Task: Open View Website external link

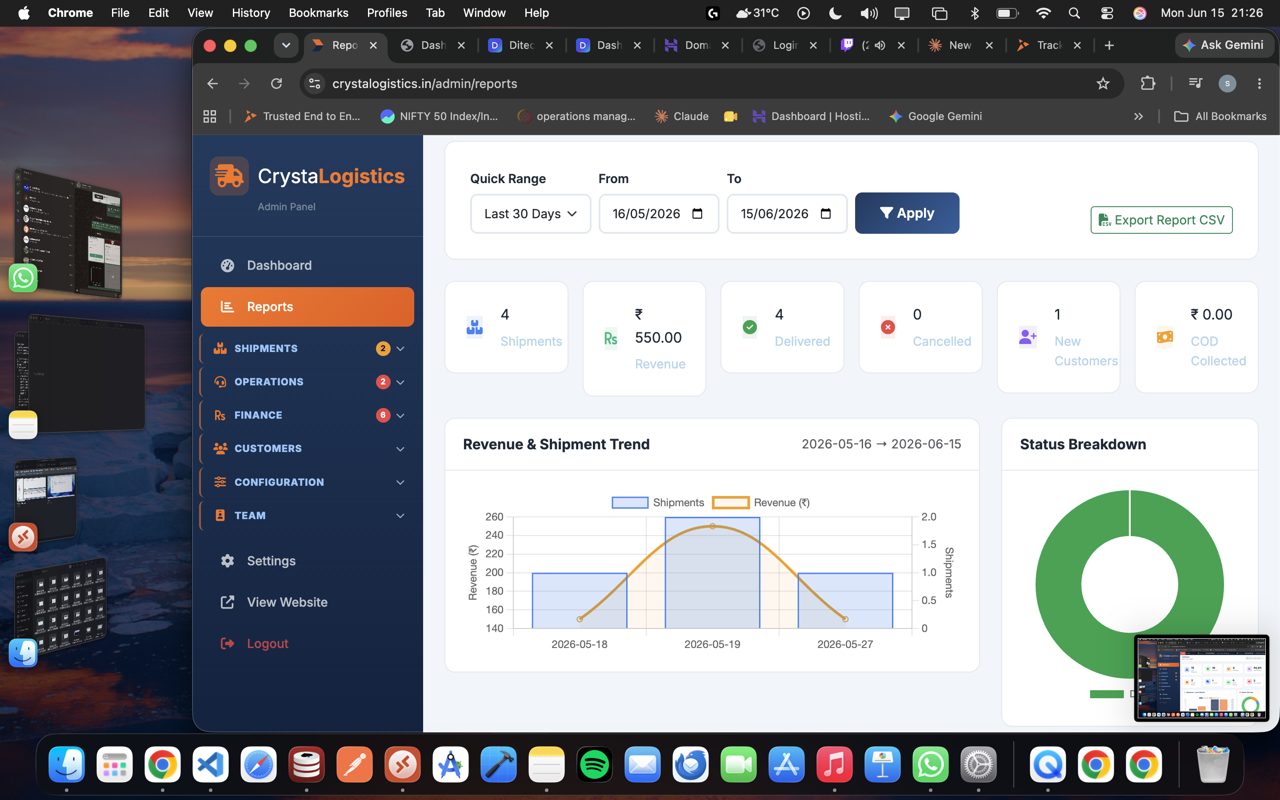Action: pyautogui.click(x=274, y=602)
